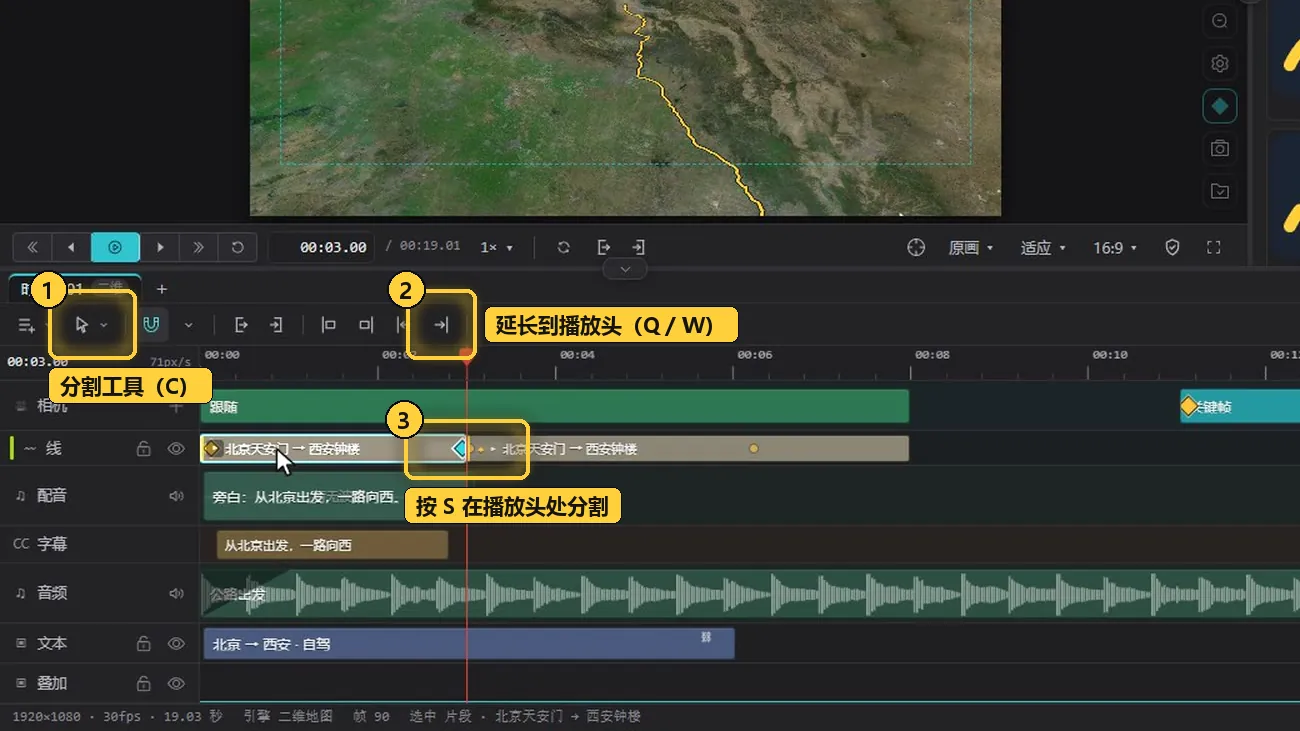
Task: Click the trim-start-to-playhead icon
Action: click(328, 325)
